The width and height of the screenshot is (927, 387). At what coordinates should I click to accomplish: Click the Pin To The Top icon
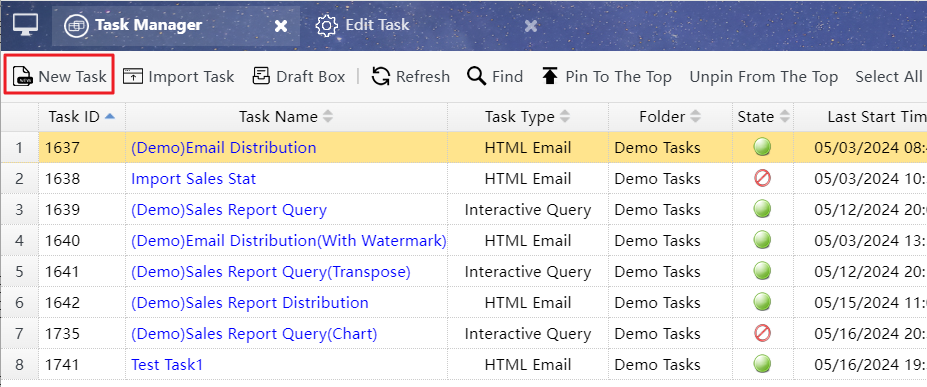click(x=550, y=76)
